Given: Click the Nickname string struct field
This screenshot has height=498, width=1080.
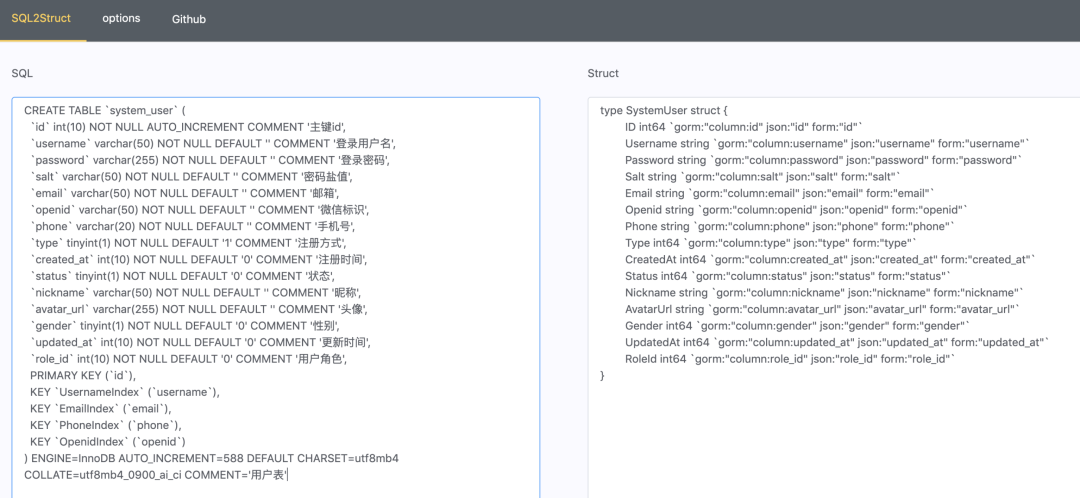Looking at the screenshot, I should click(x=825, y=292).
